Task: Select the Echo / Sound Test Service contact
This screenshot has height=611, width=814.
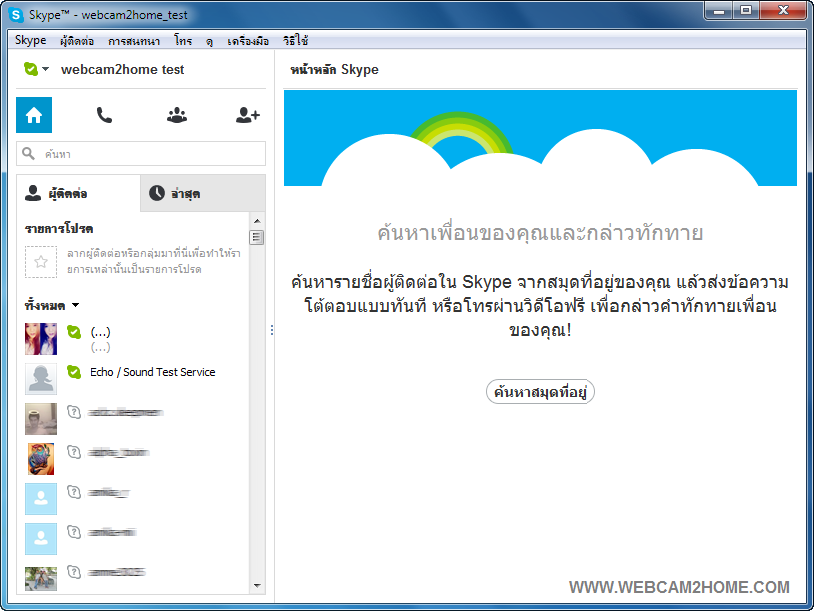Action: [152, 372]
